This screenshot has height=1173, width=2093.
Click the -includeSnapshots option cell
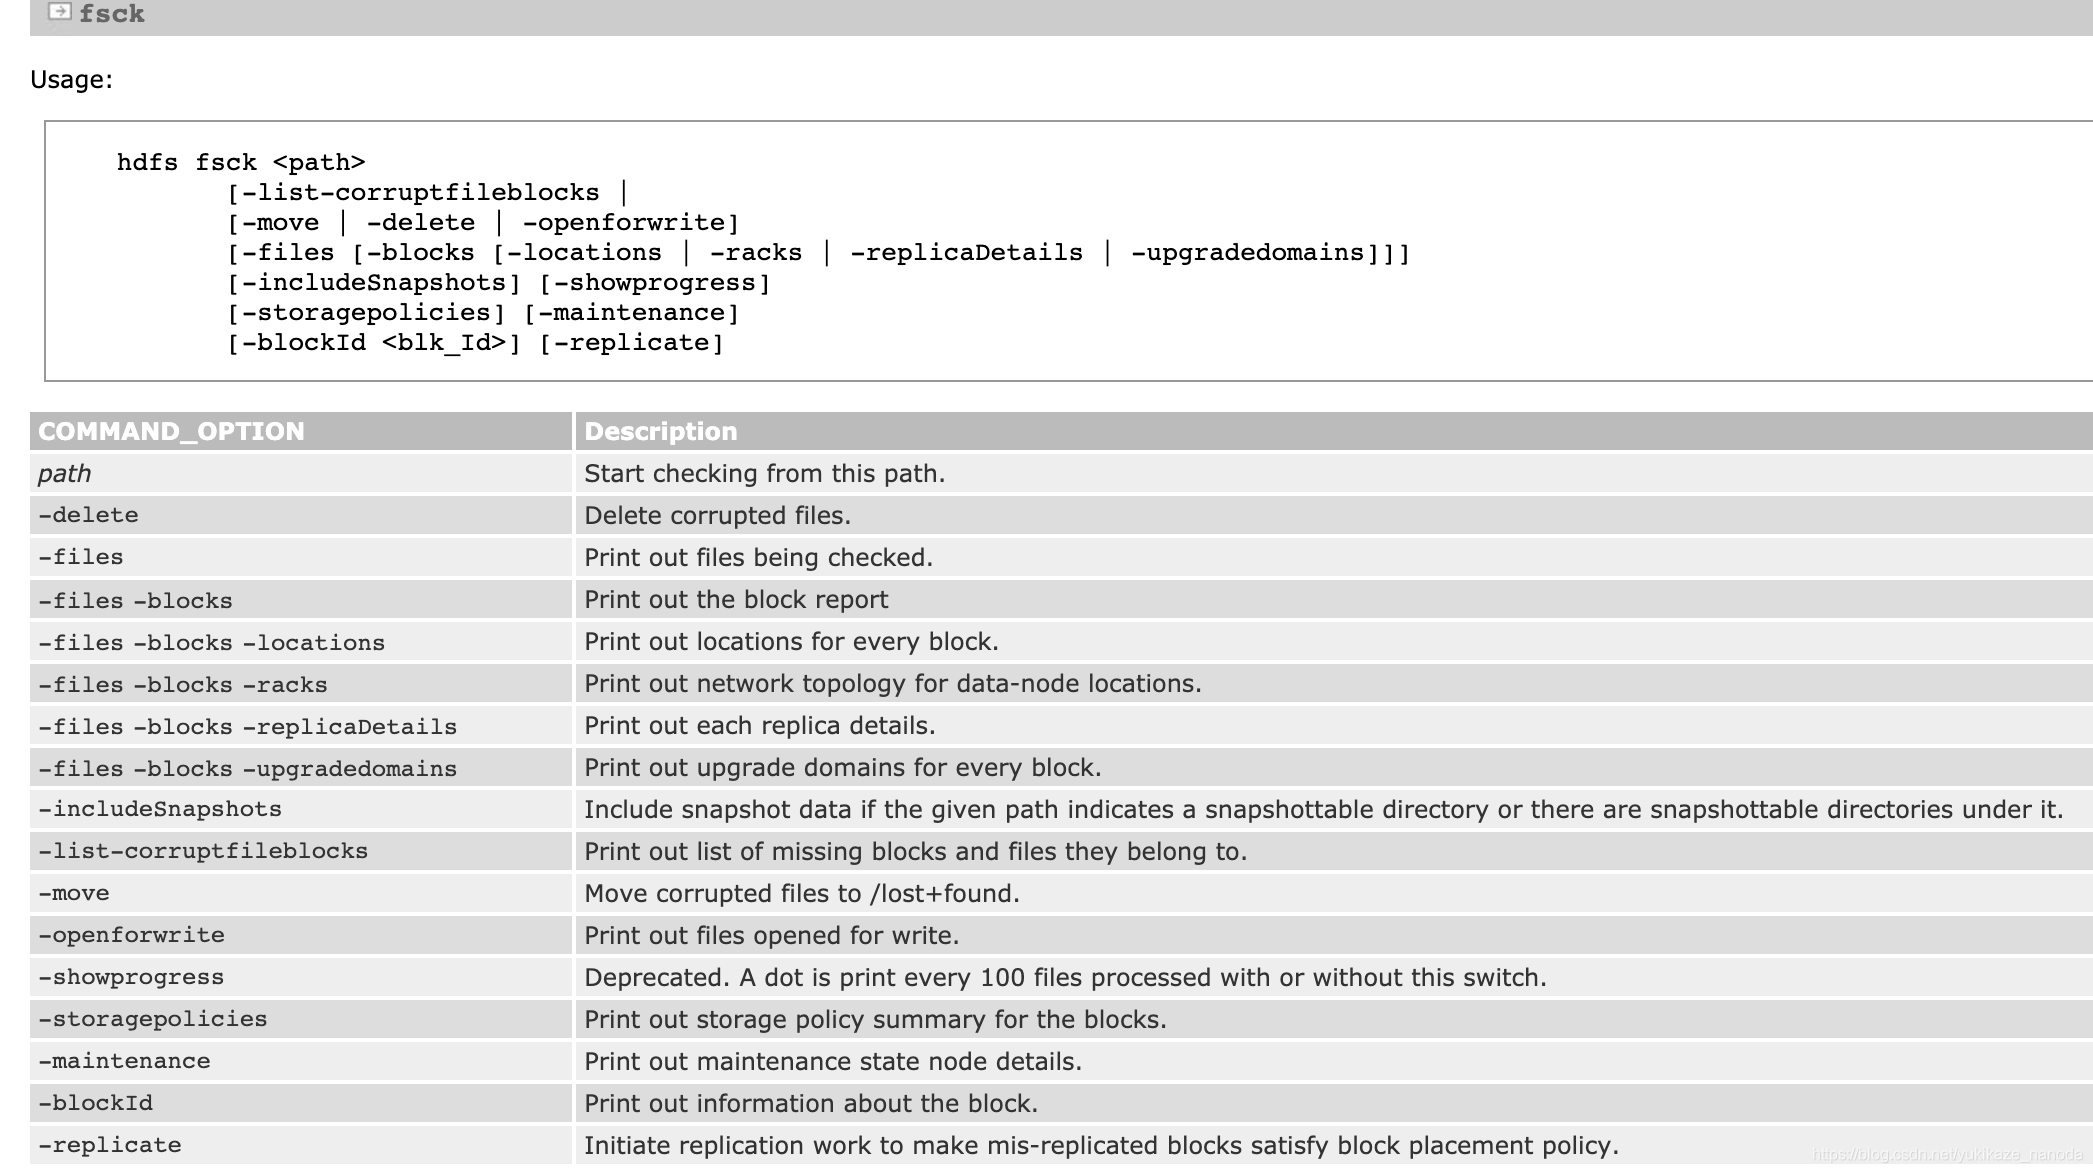[160, 809]
